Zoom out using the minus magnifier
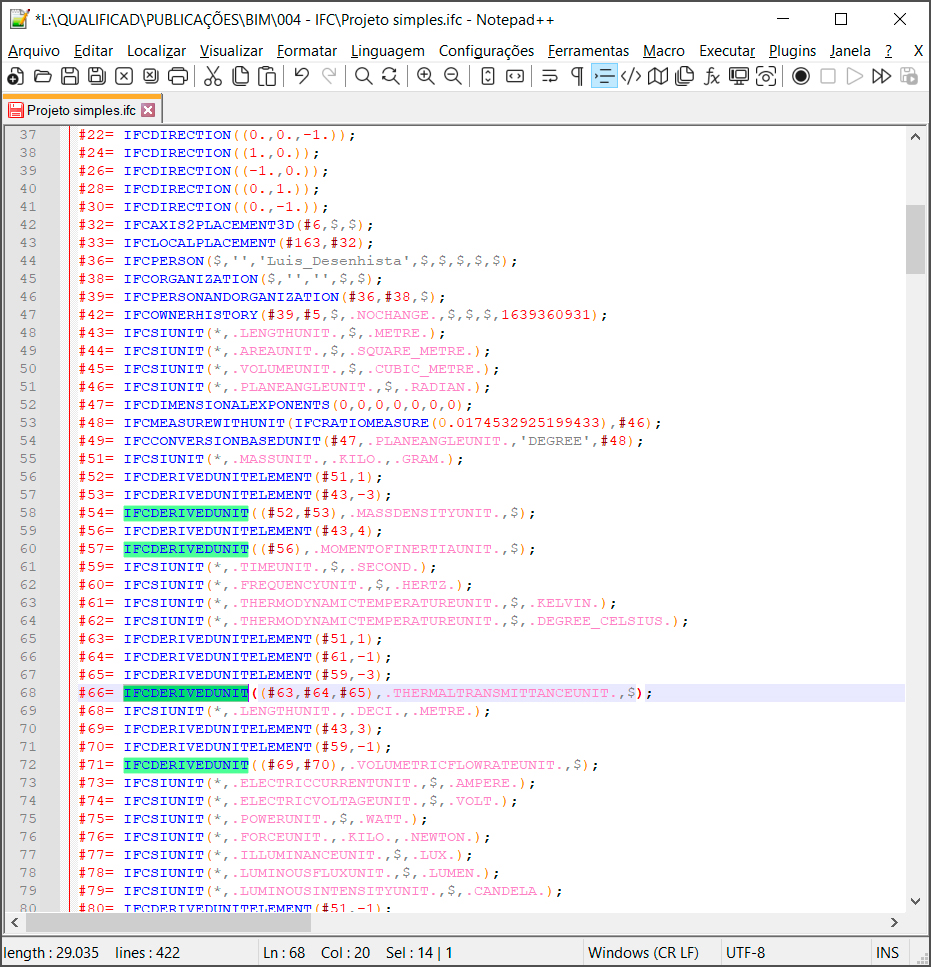 tap(453, 76)
